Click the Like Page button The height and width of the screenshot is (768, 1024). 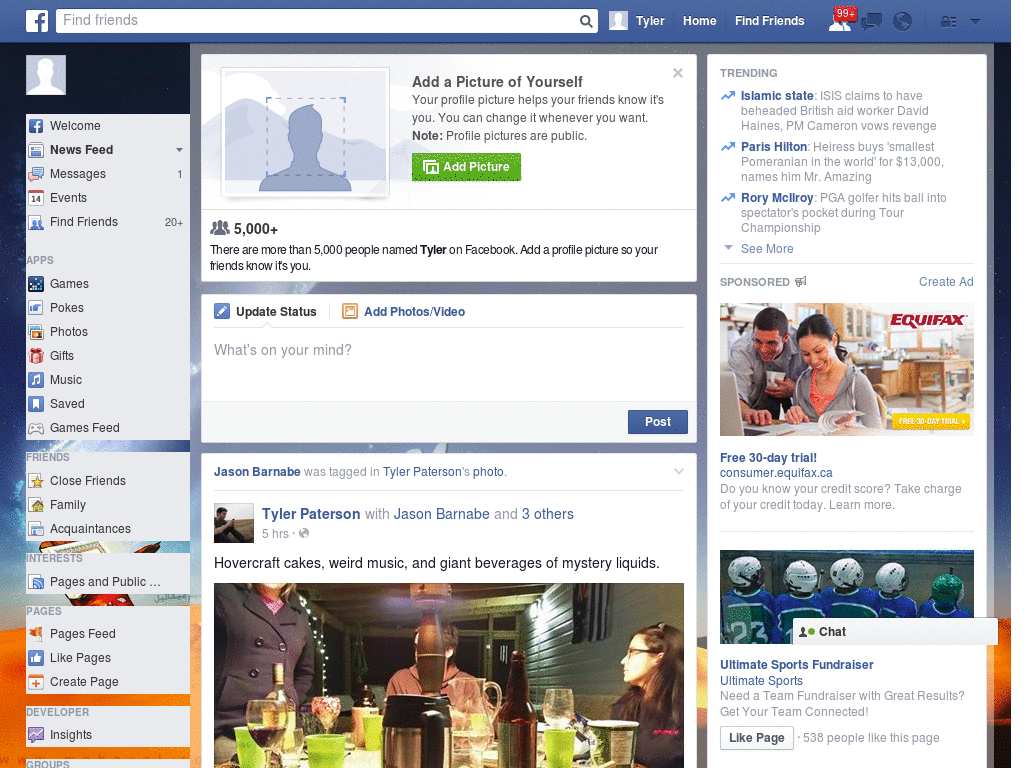756,738
